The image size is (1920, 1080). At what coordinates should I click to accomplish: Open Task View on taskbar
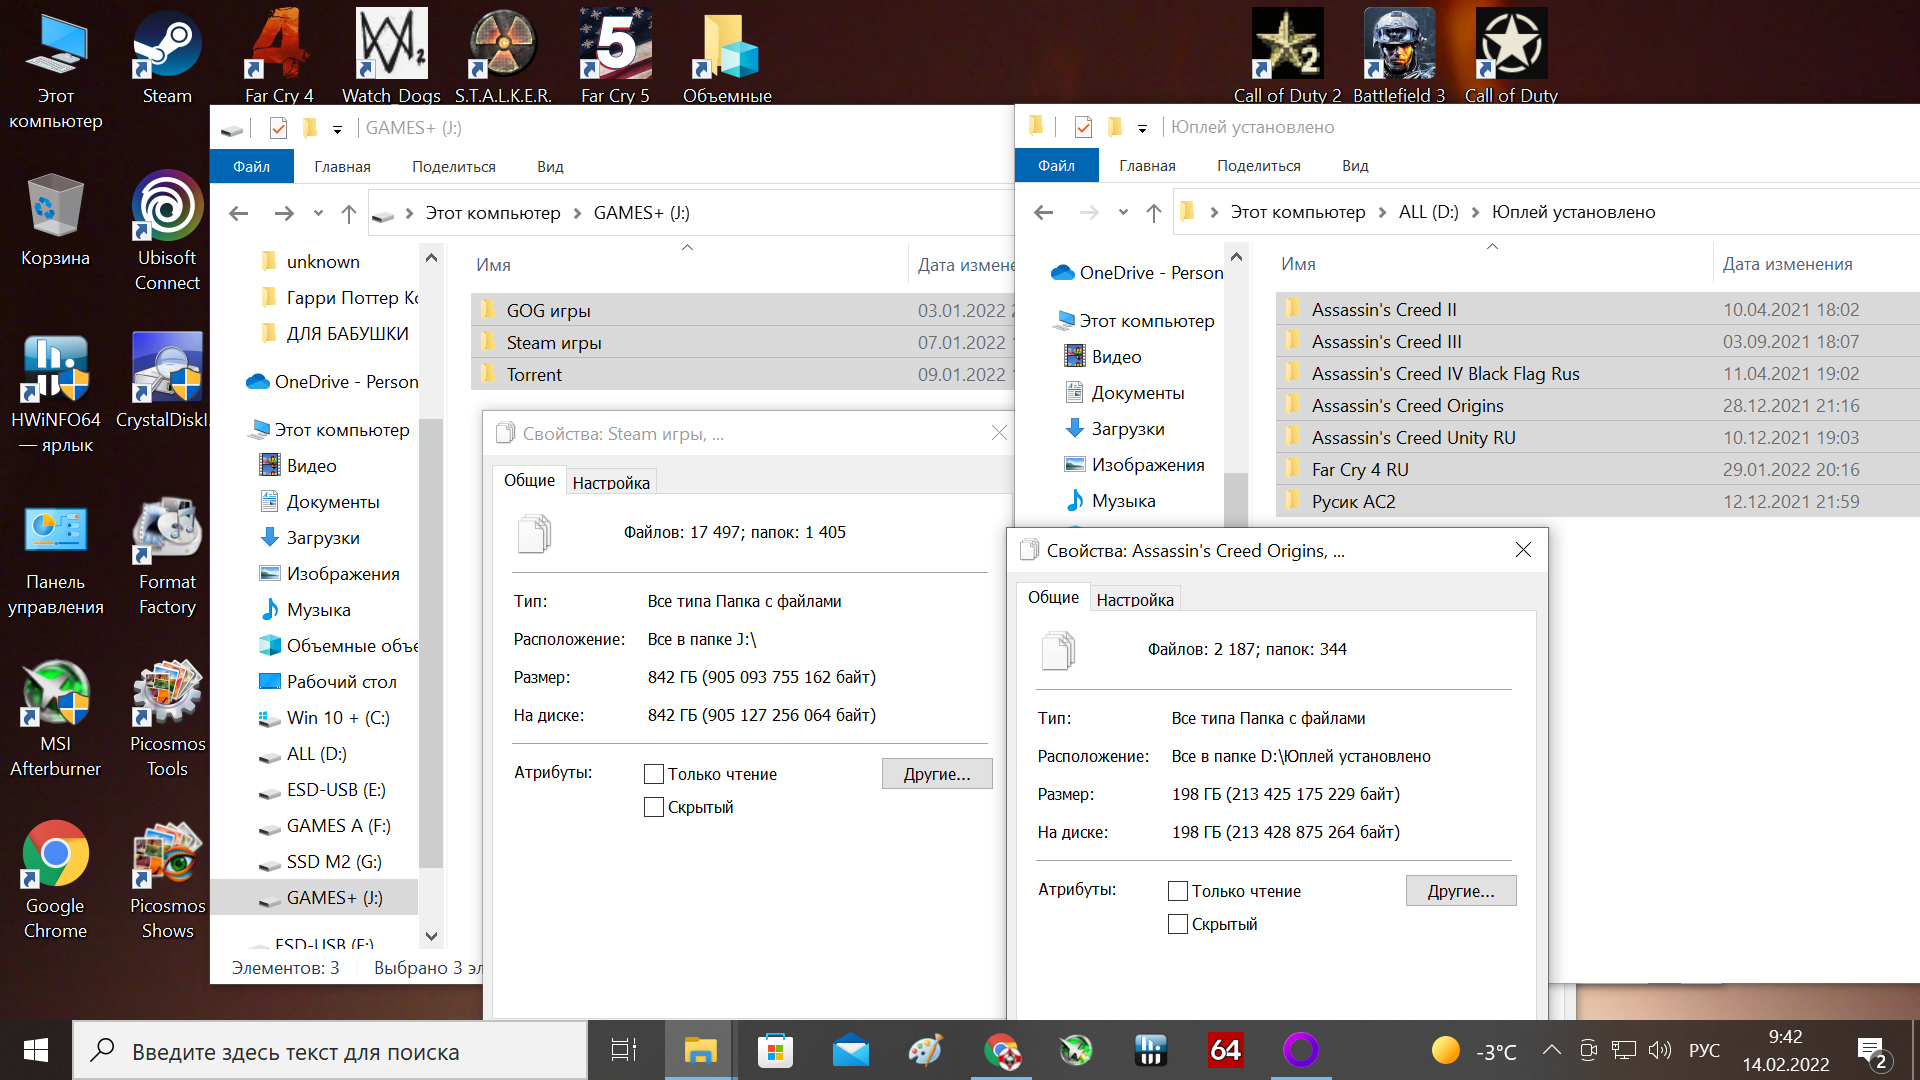click(x=624, y=1051)
